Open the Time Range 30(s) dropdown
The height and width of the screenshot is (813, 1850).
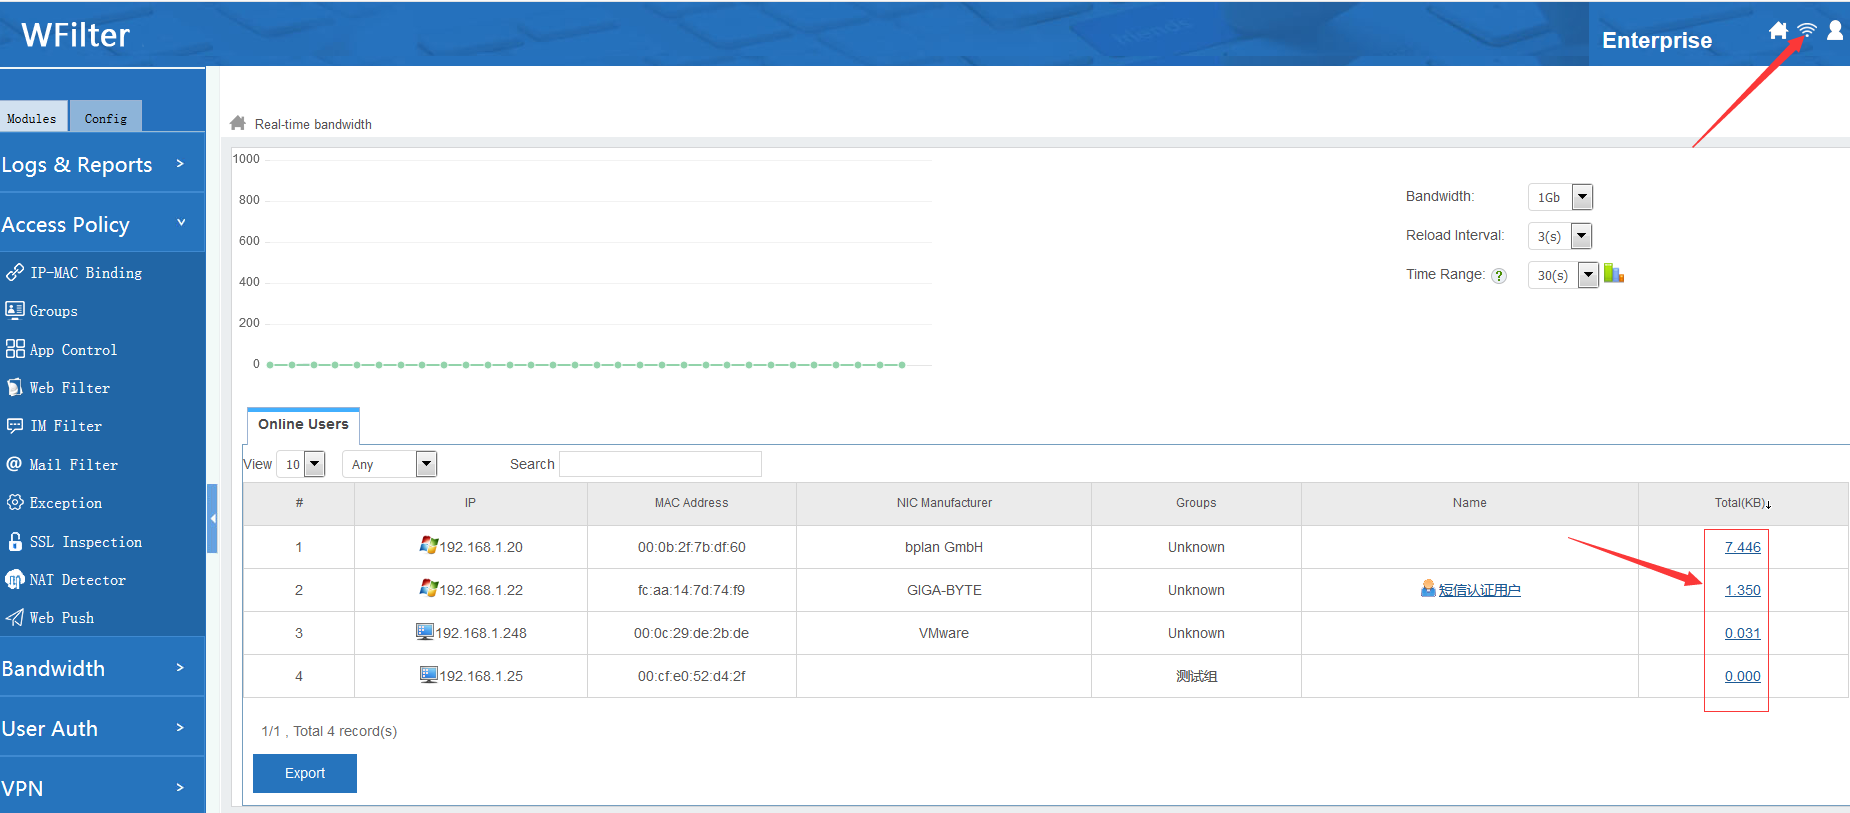pyautogui.click(x=1588, y=275)
